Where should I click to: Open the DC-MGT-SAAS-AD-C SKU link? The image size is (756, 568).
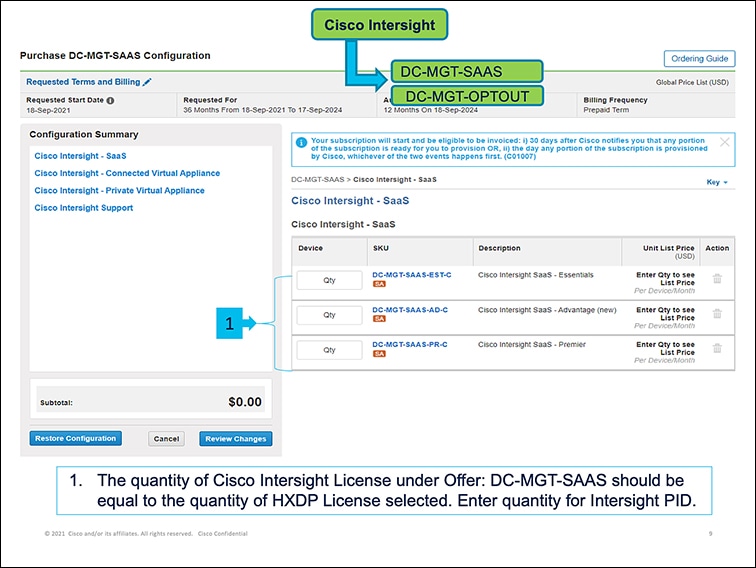pos(410,310)
